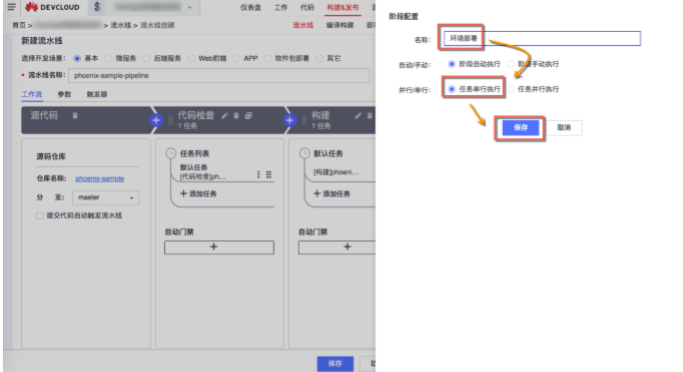Grab the drag handle of 构建 stage
The width and height of the screenshot is (683, 372).
304,120
